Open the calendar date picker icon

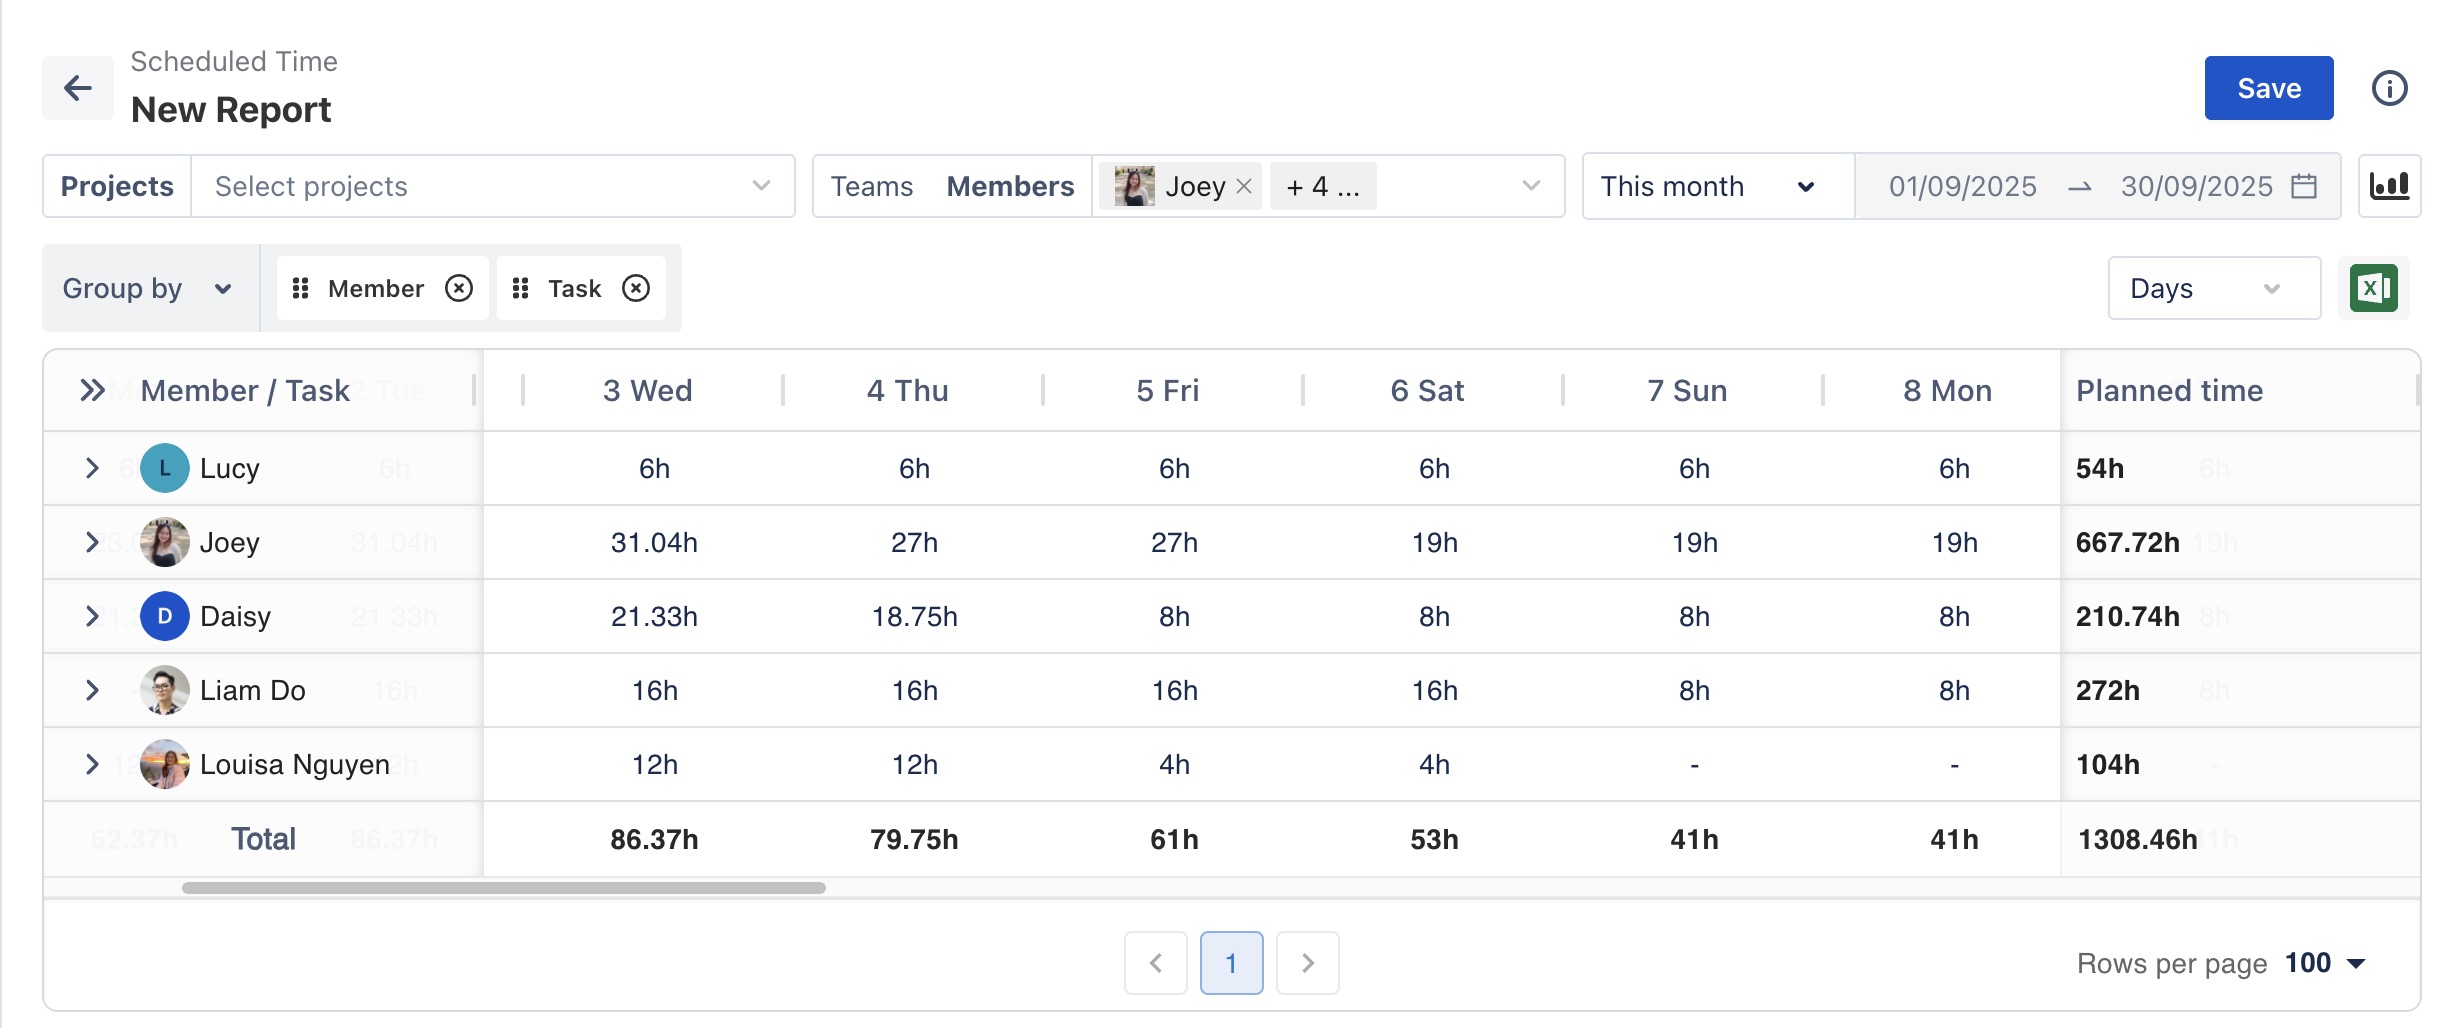pyautogui.click(x=2304, y=186)
